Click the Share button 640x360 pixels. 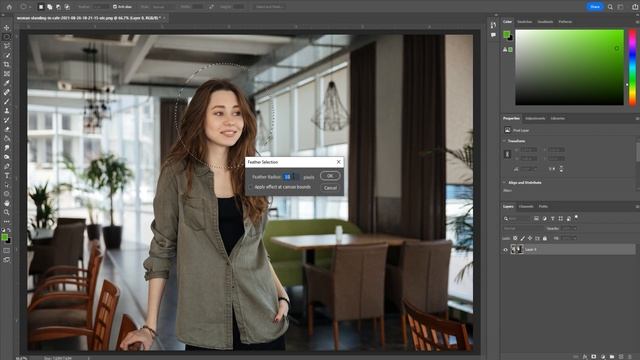point(595,7)
